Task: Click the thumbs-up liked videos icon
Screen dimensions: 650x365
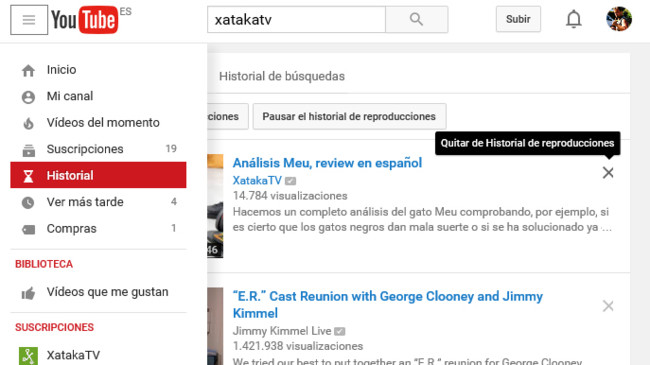Action: [x=28, y=293]
